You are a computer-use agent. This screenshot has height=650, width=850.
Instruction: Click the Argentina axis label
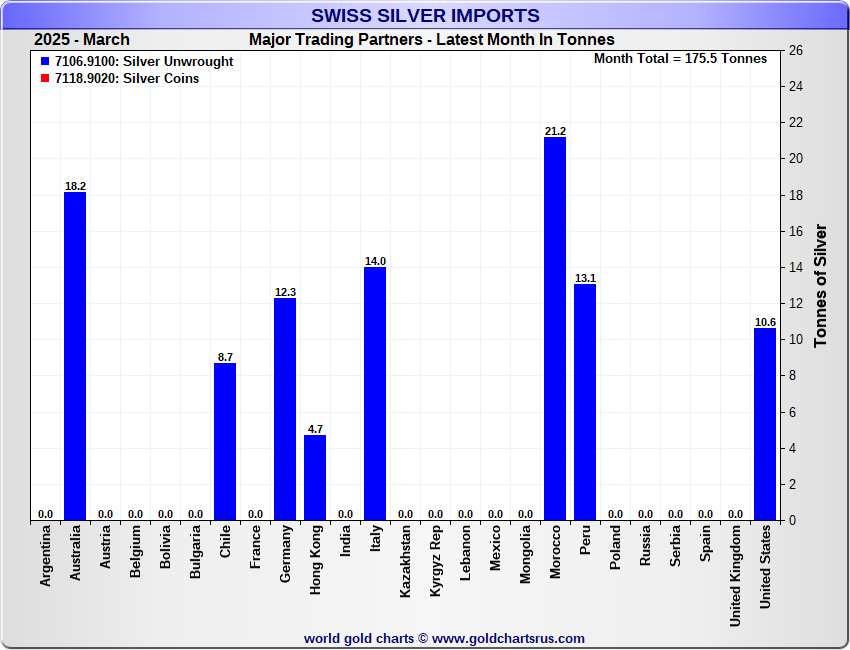[x=45, y=556]
